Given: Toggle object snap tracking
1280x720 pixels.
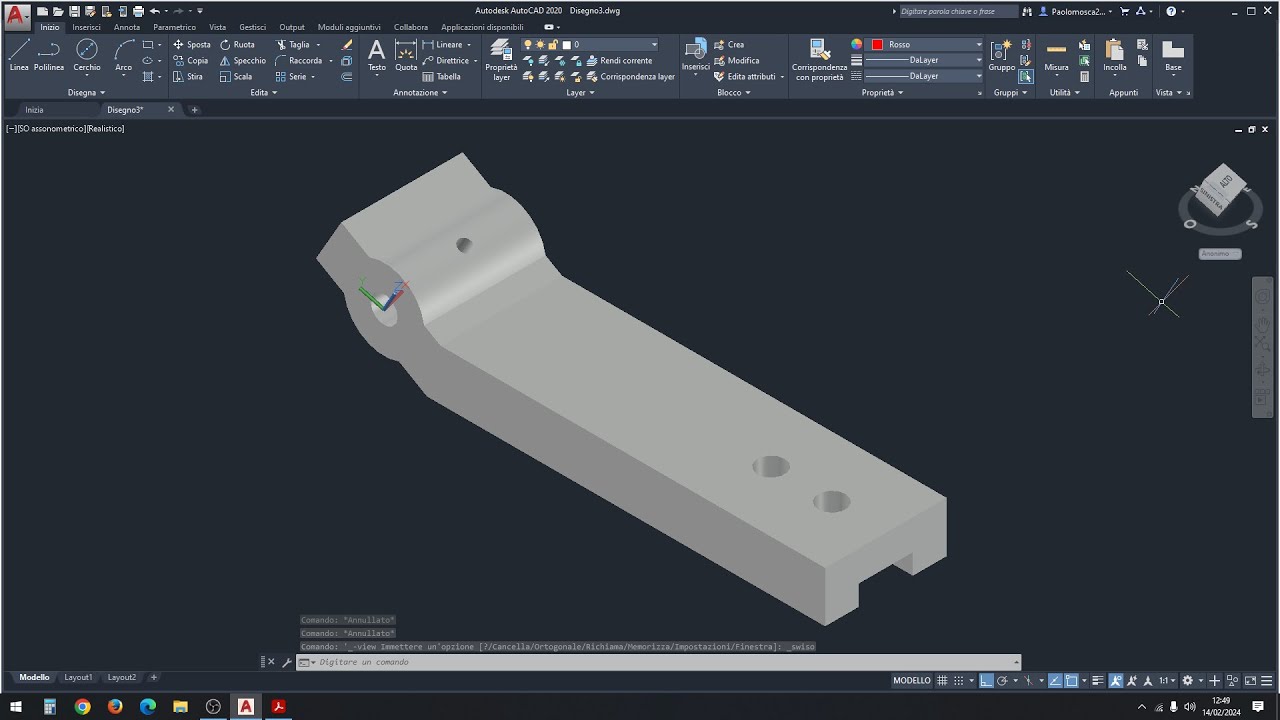Looking at the screenshot, I should tap(1055, 680).
